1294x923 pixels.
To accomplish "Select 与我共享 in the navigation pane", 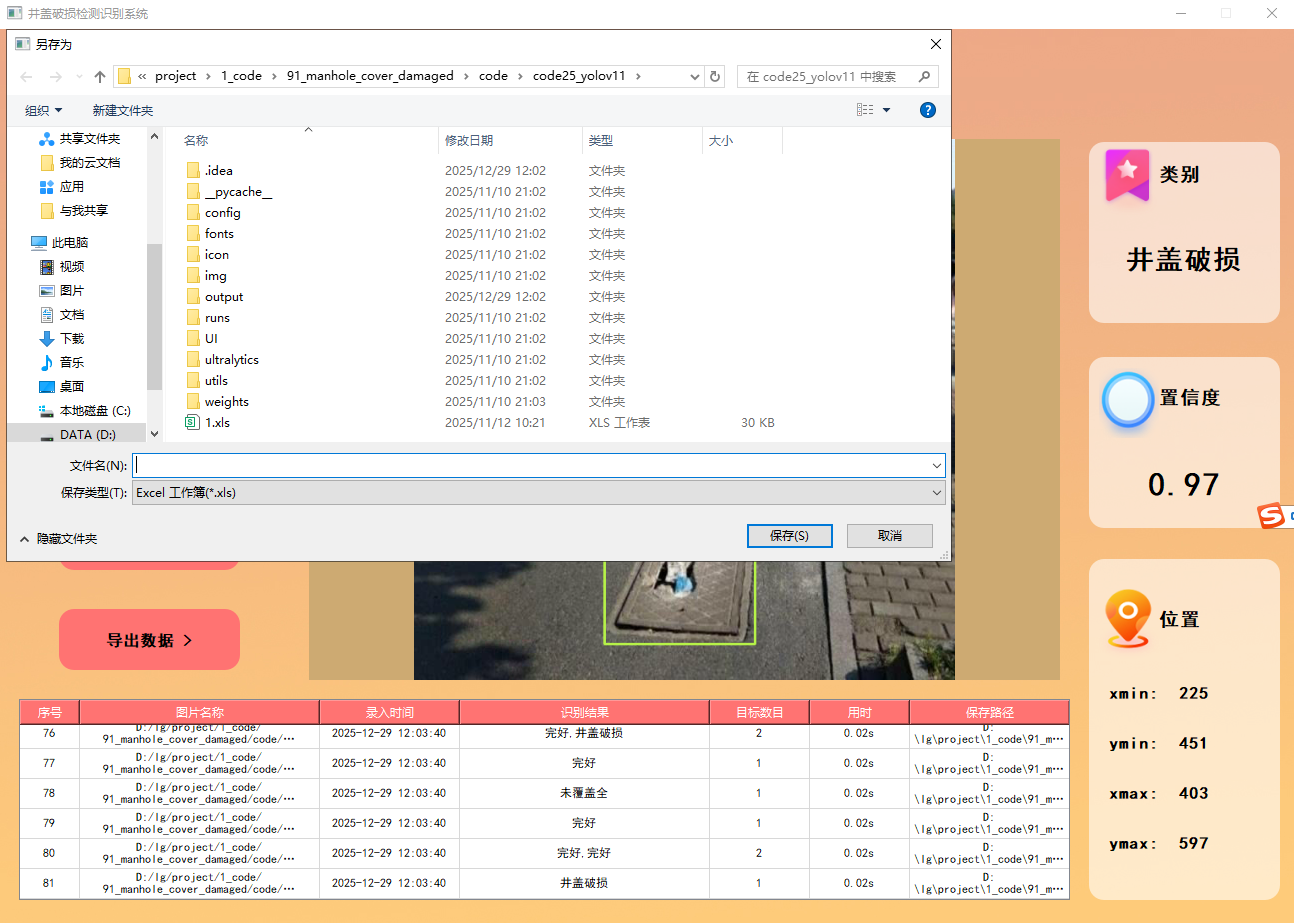I will [74, 210].
